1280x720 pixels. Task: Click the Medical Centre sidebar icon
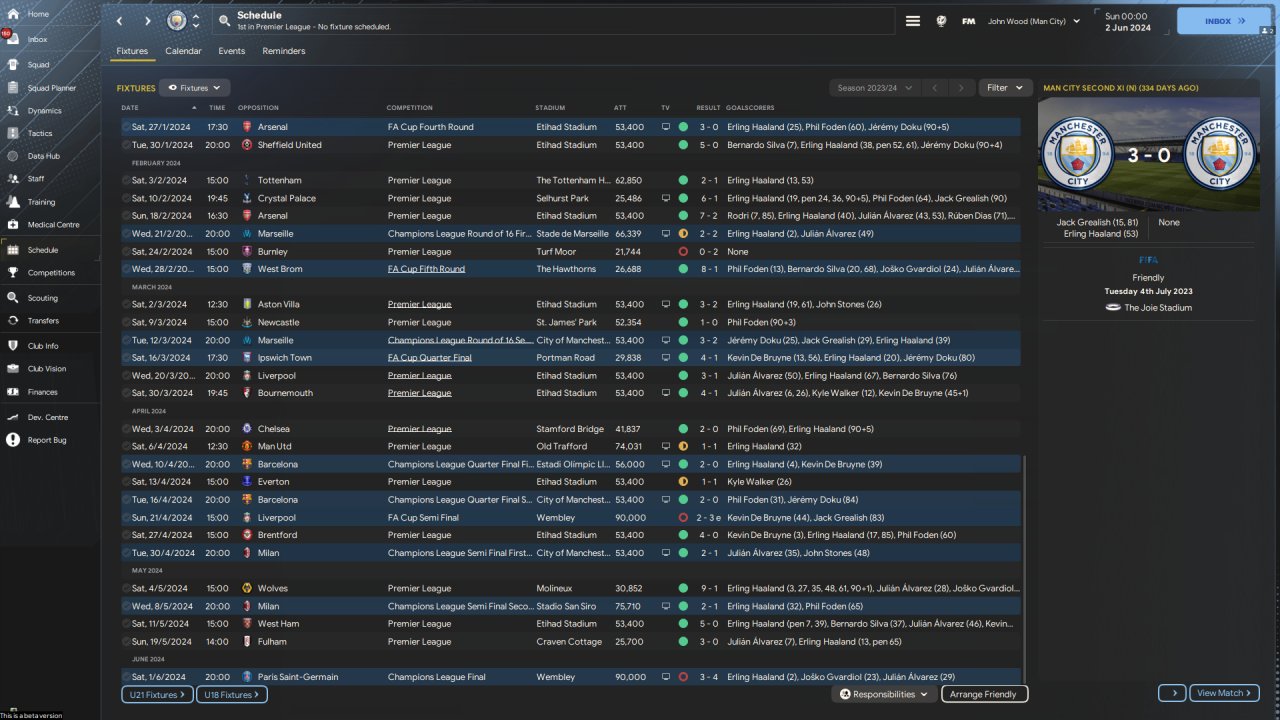click(x=13, y=225)
